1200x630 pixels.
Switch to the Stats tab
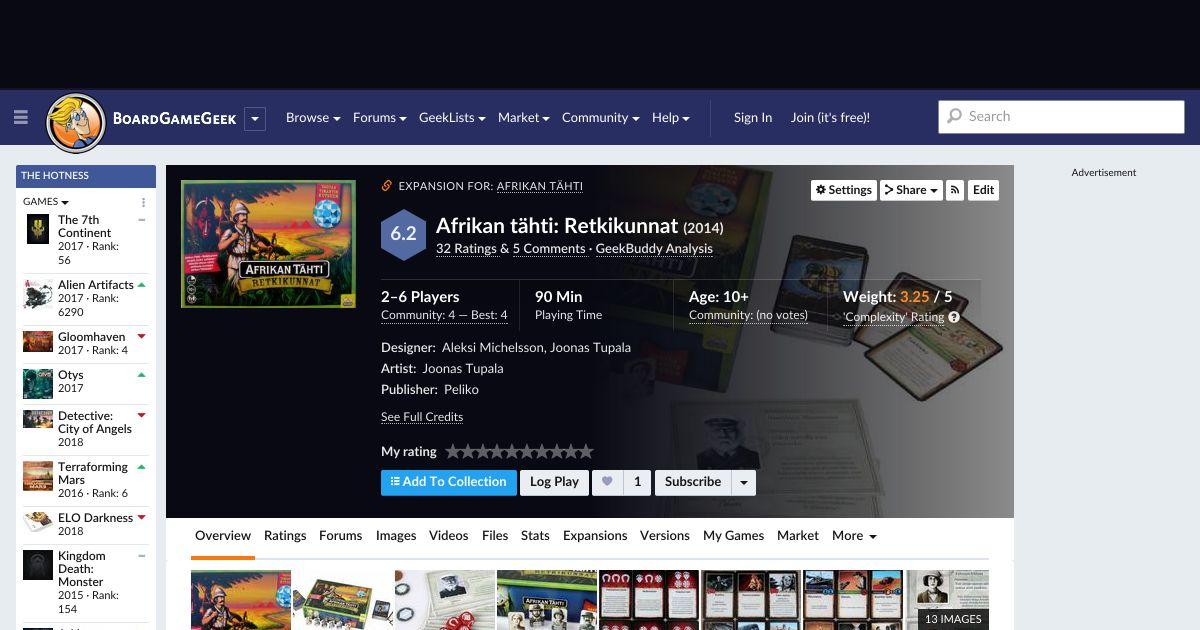click(535, 536)
